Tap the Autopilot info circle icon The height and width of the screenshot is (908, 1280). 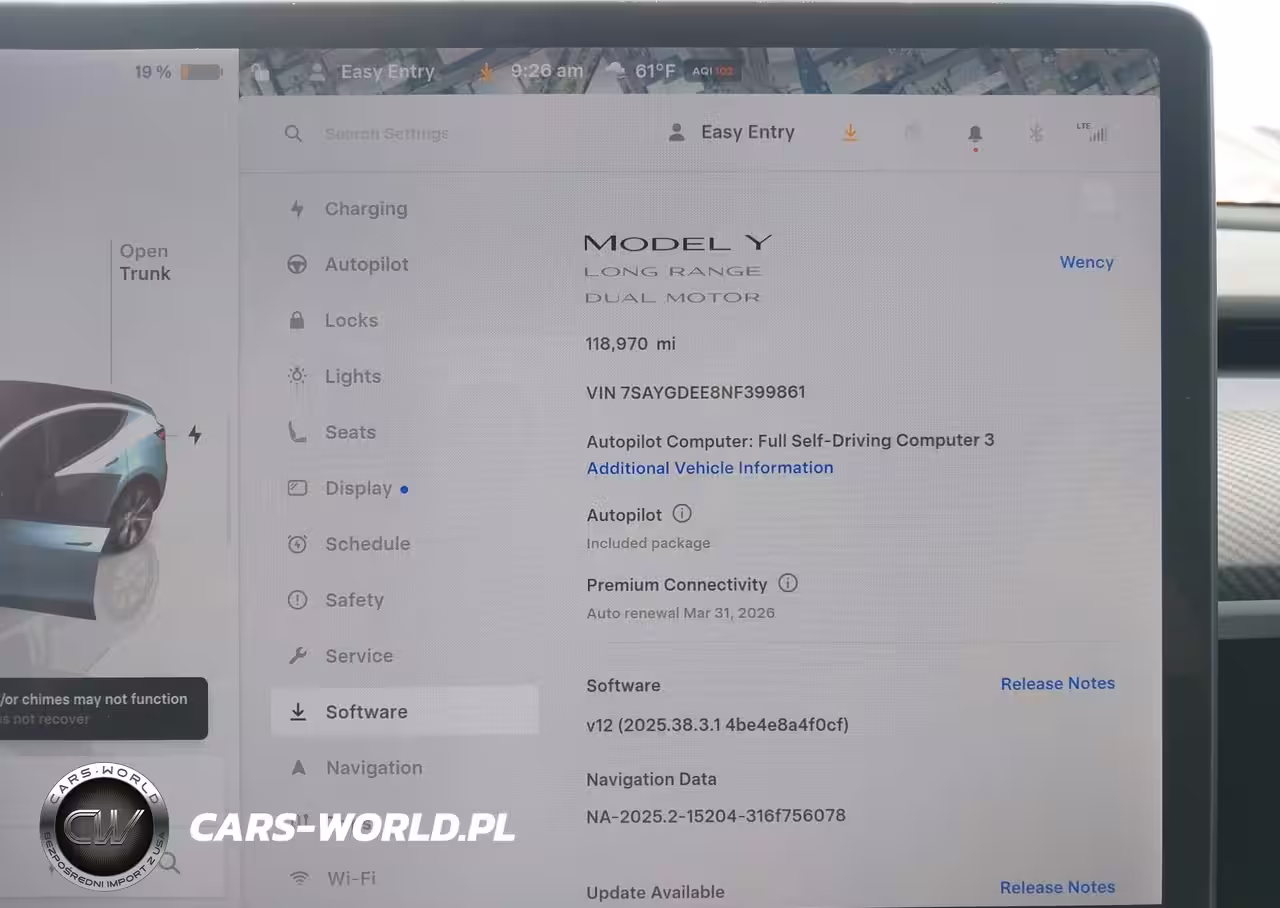pyautogui.click(x=682, y=514)
